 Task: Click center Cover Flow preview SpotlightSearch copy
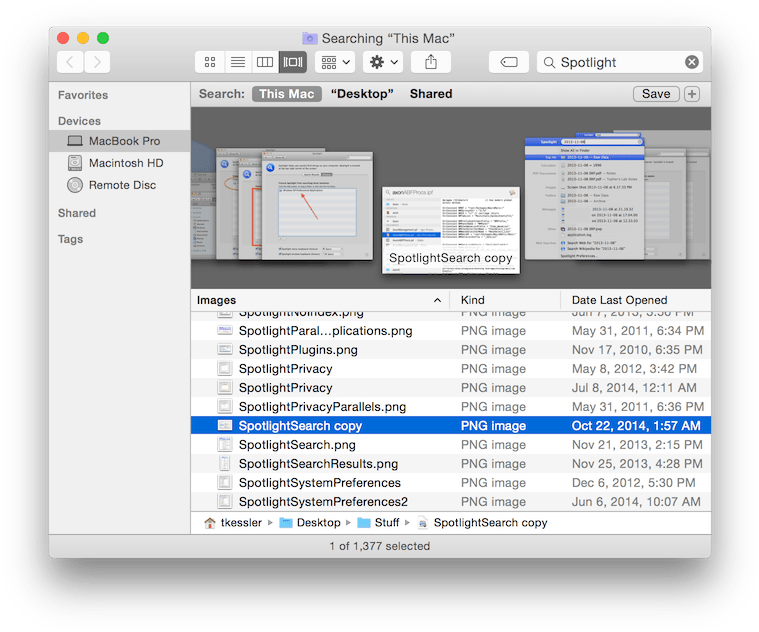pyautogui.click(x=451, y=230)
